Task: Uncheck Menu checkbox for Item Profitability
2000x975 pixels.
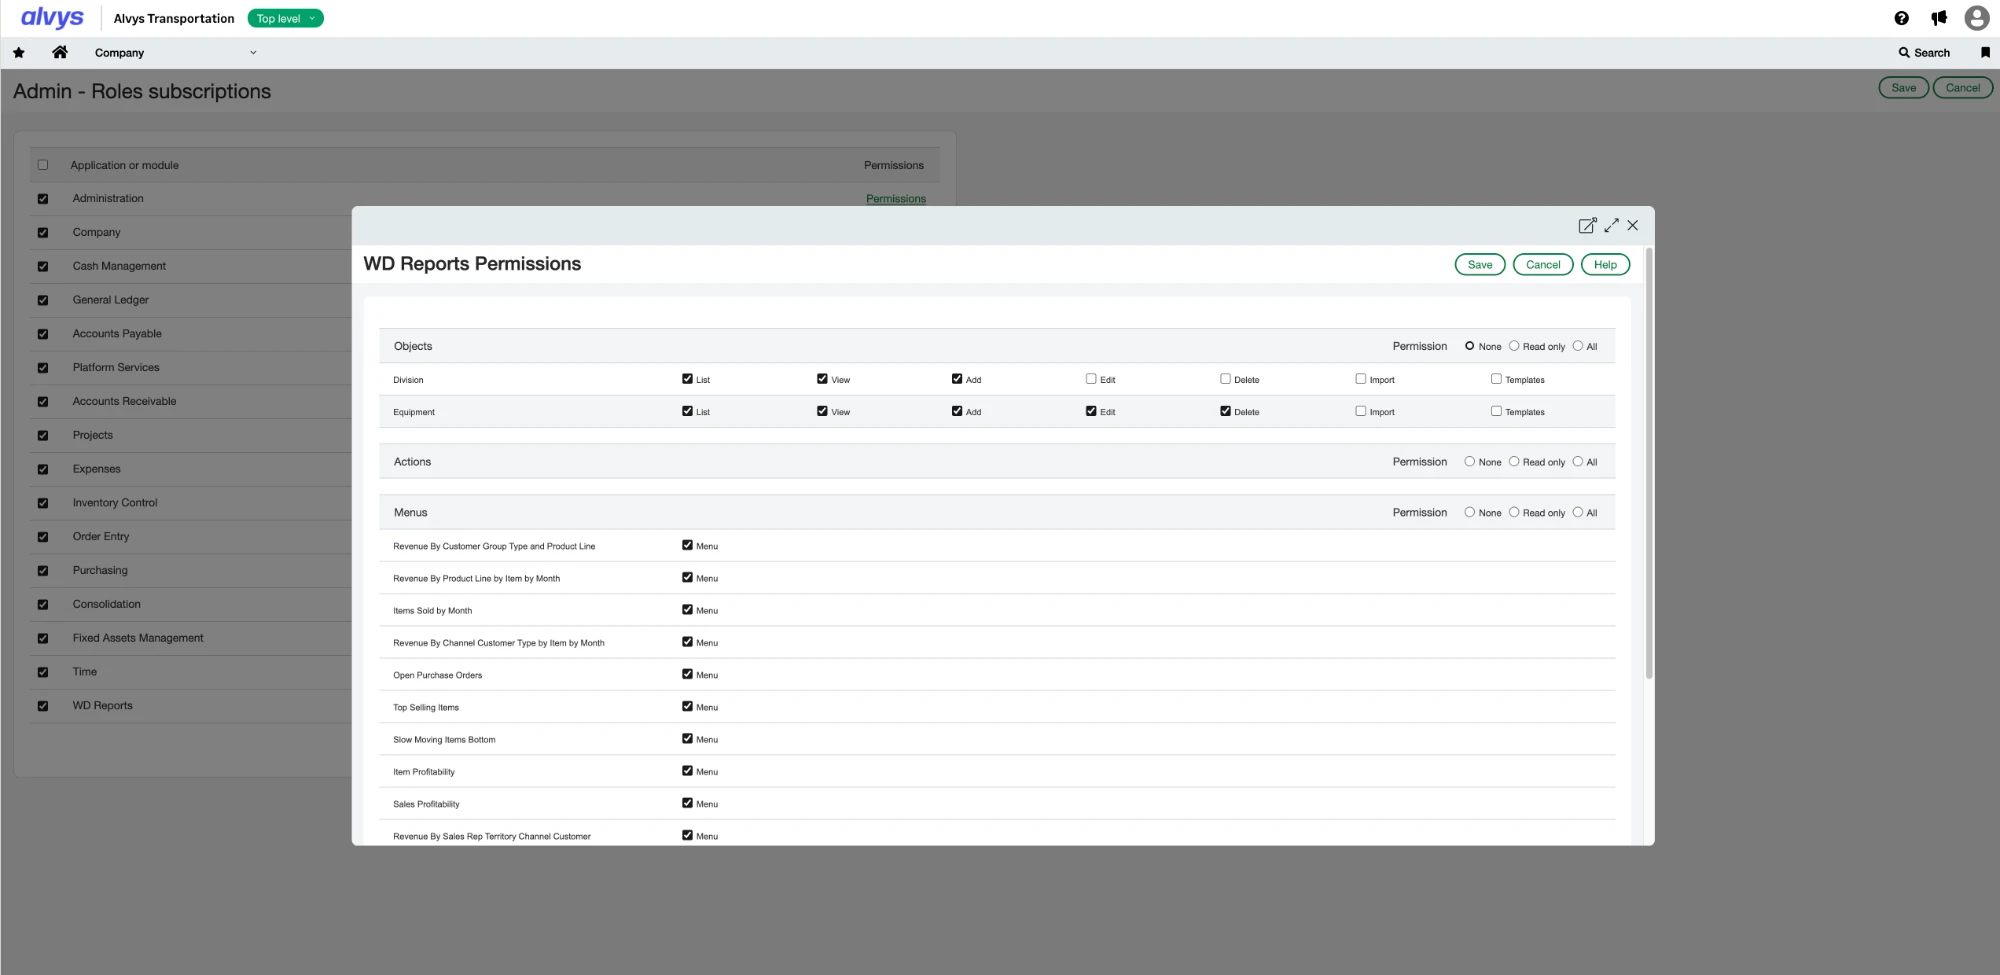Action: click(x=687, y=771)
